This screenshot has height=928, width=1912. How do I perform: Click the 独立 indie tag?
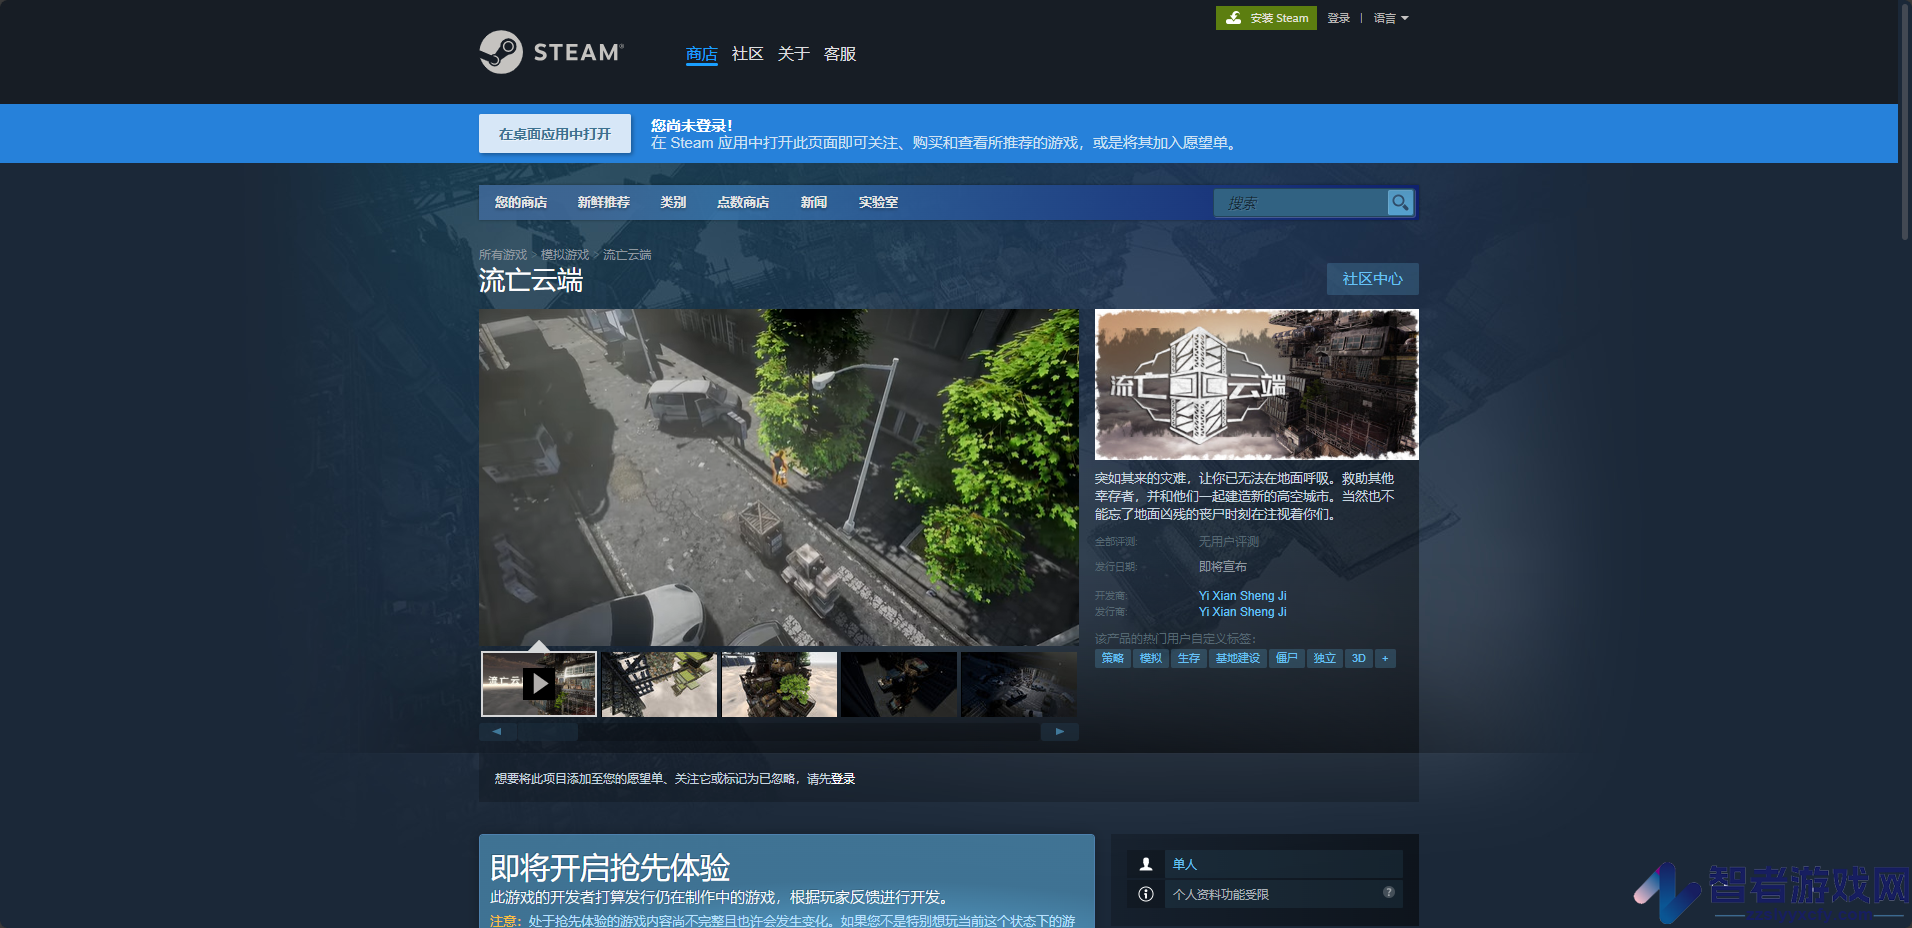pyautogui.click(x=1325, y=658)
